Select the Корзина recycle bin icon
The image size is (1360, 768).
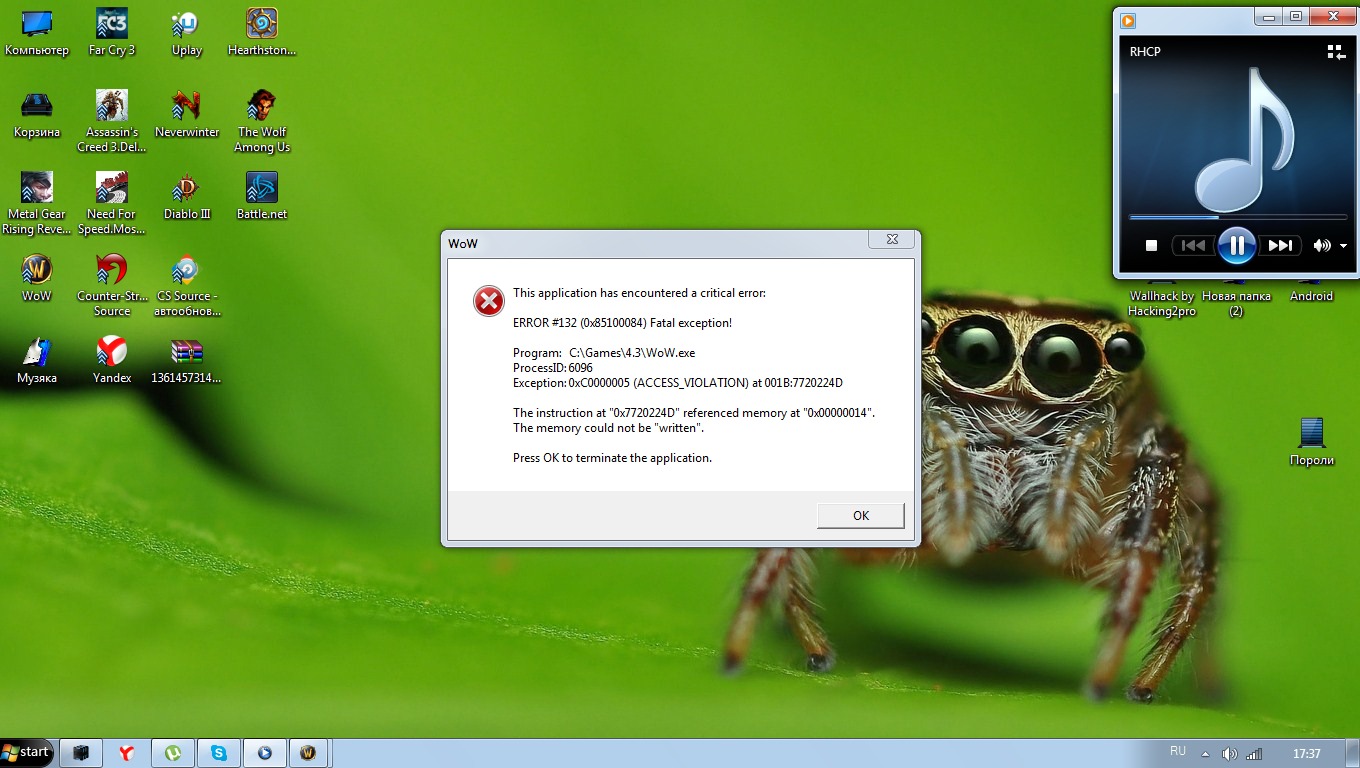(37, 115)
